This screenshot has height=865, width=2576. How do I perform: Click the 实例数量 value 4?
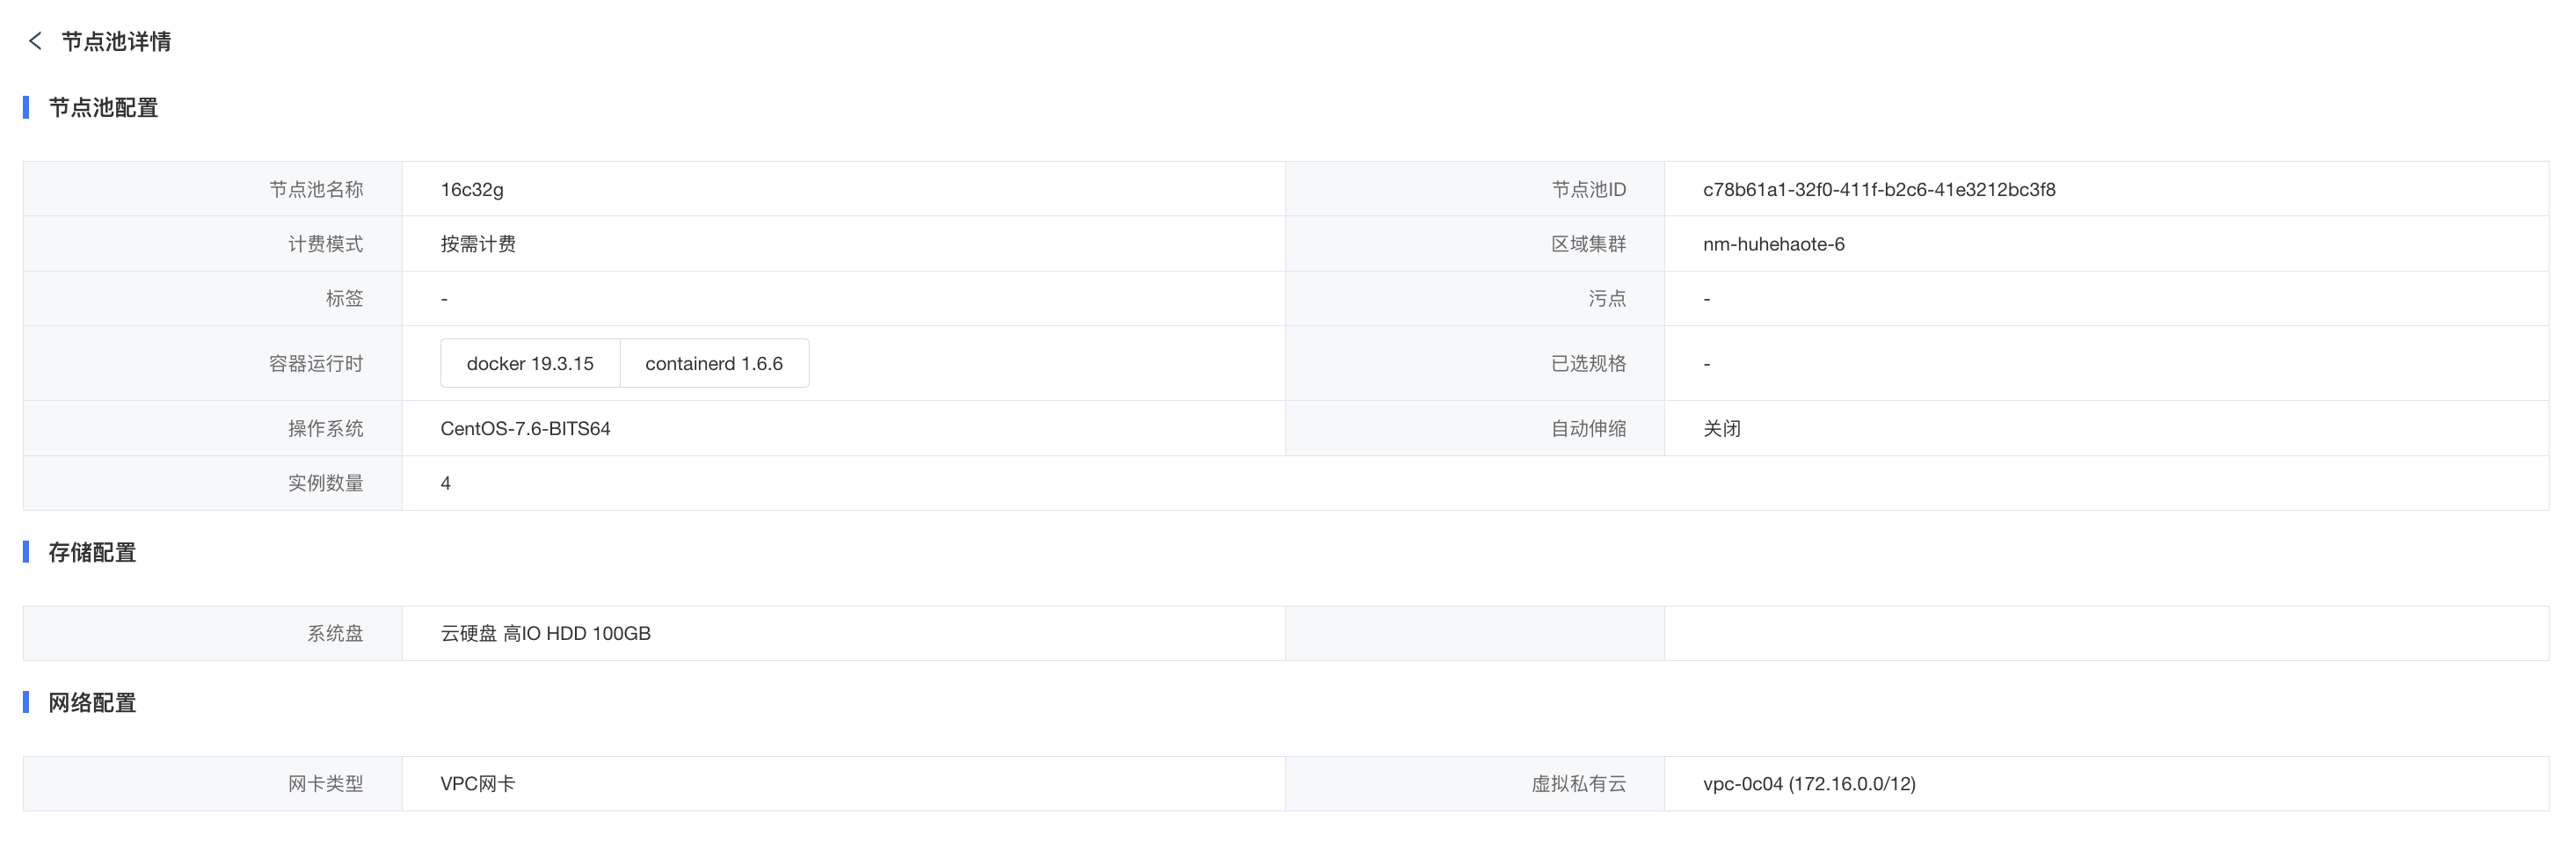(x=445, y=483)
